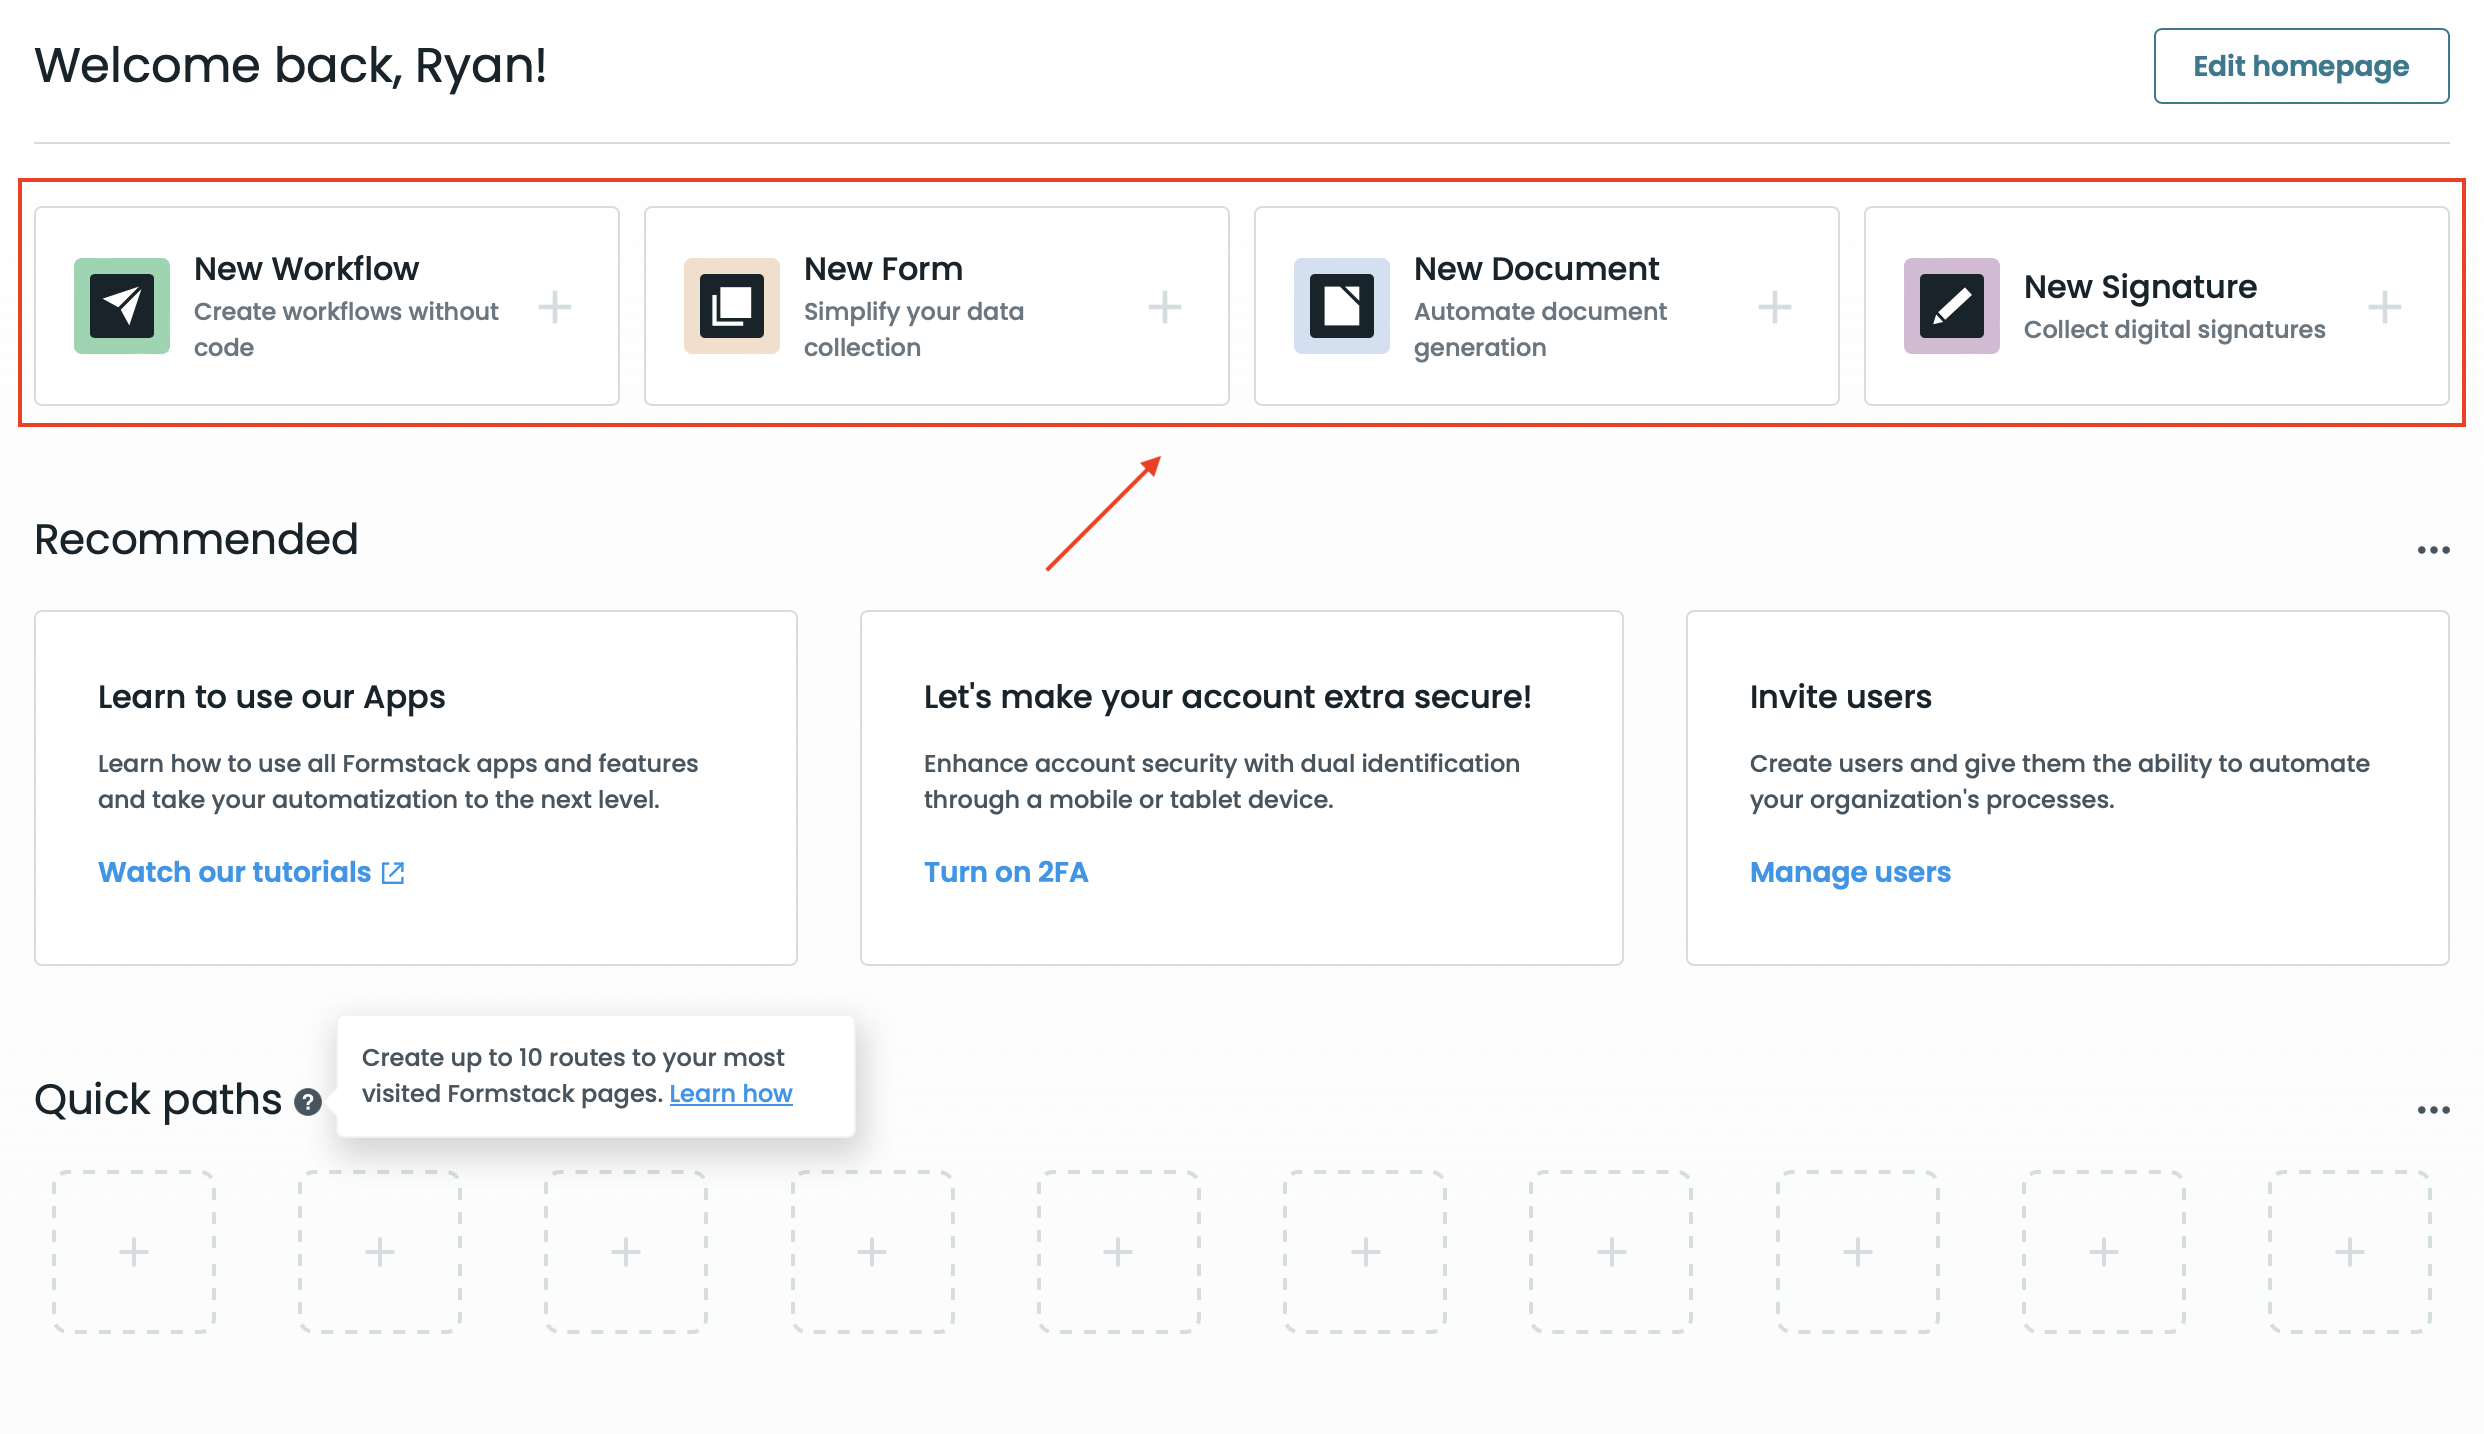Image resolution: width=2484 pixels, height=1434 pixels.
Task: Click the Edit homepage button
Action: click(x=2301, y=66)
